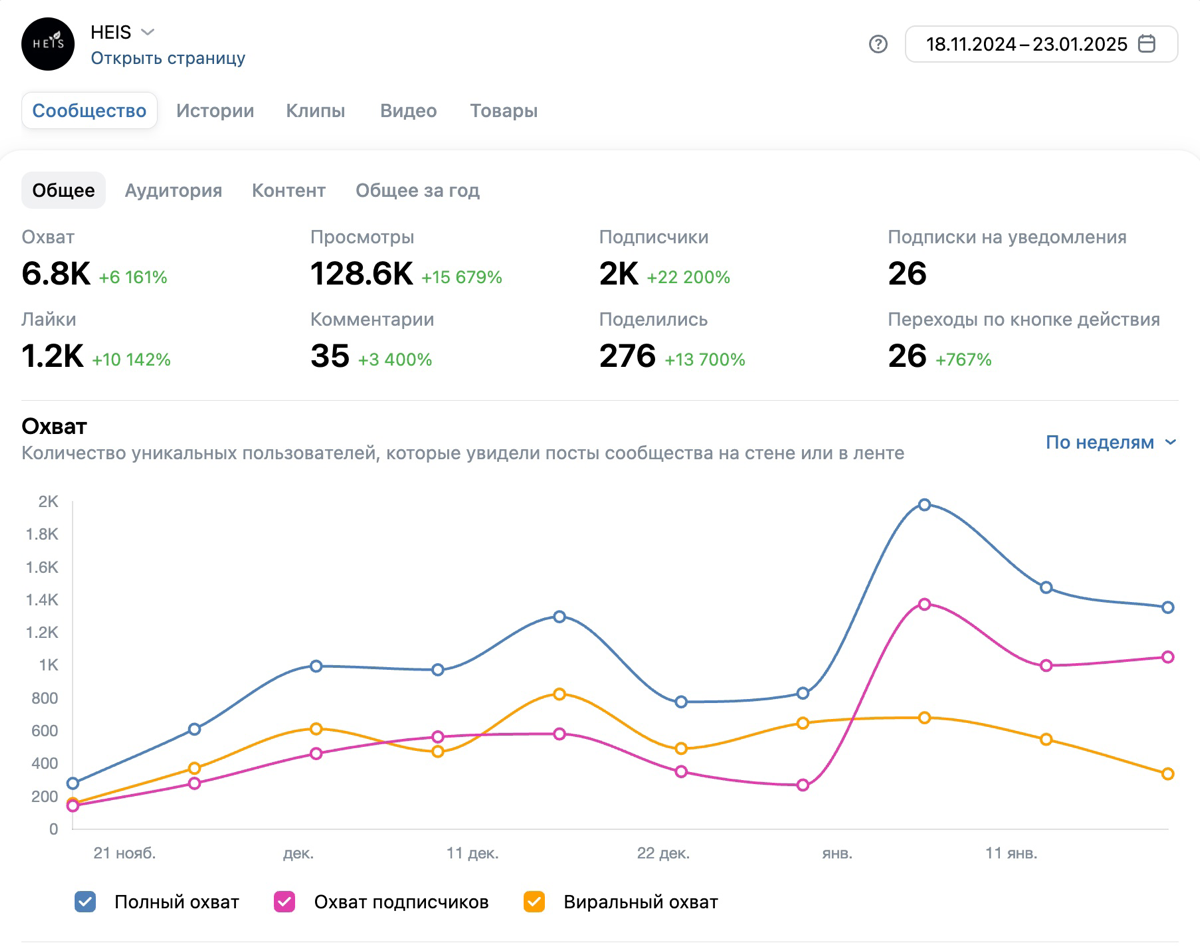Open the date range picker 18.11.2024–23.01.2025
This screenshot has width=1200, height=949.
coord(1041,44)
